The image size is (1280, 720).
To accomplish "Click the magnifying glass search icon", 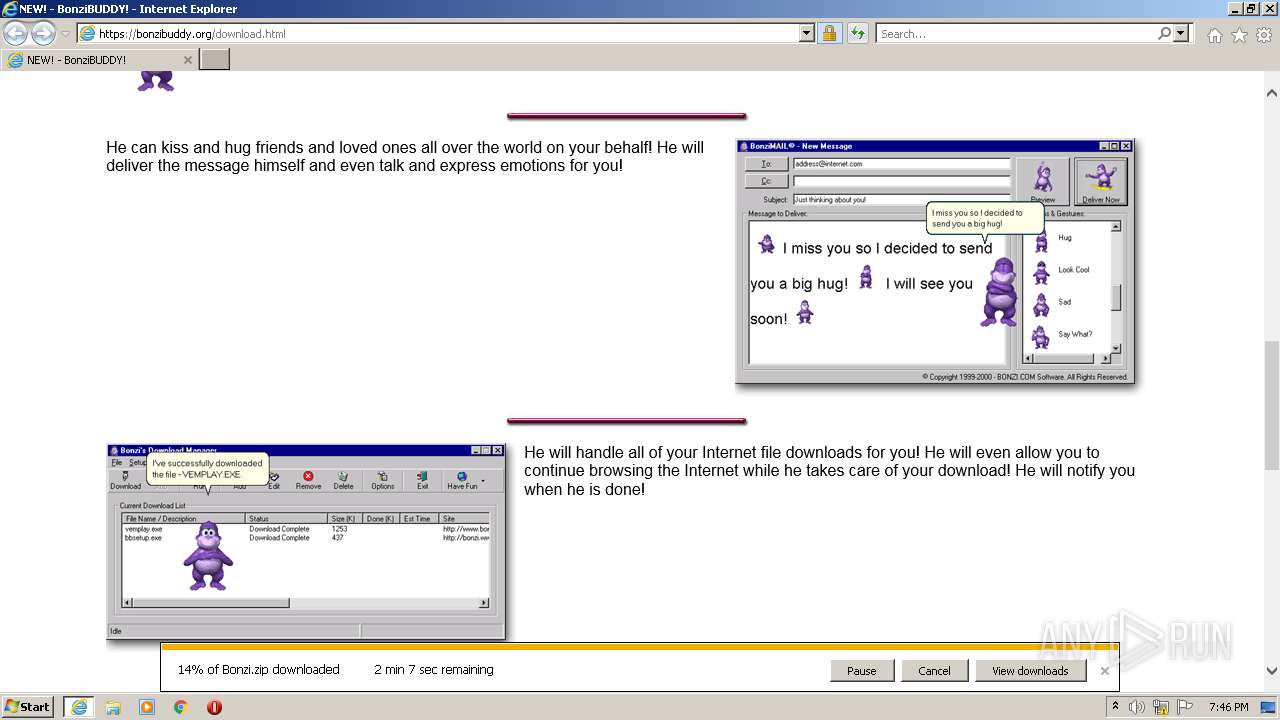I will [x=1164, y=33].
